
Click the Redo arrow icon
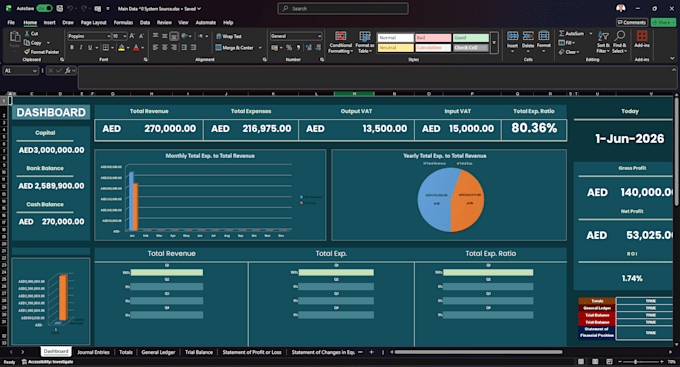[84, 8]
